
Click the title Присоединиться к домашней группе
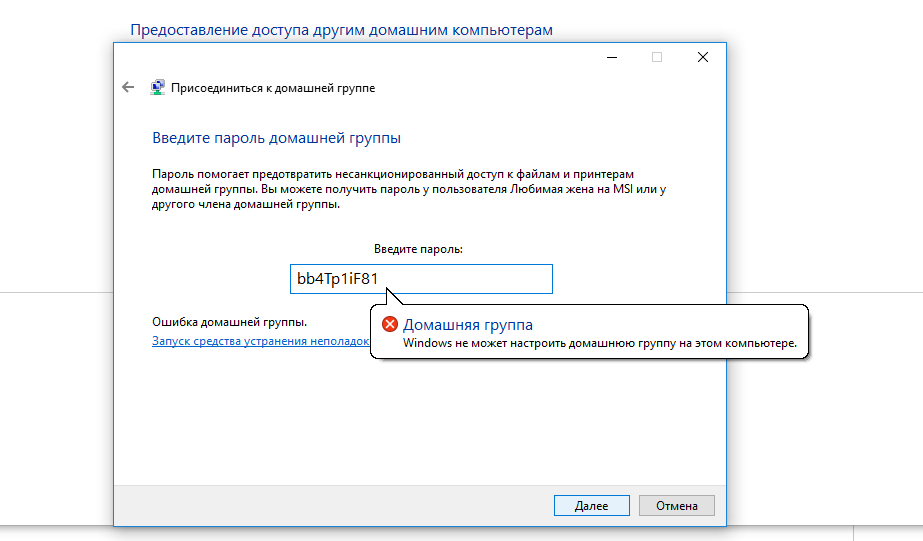273,88
